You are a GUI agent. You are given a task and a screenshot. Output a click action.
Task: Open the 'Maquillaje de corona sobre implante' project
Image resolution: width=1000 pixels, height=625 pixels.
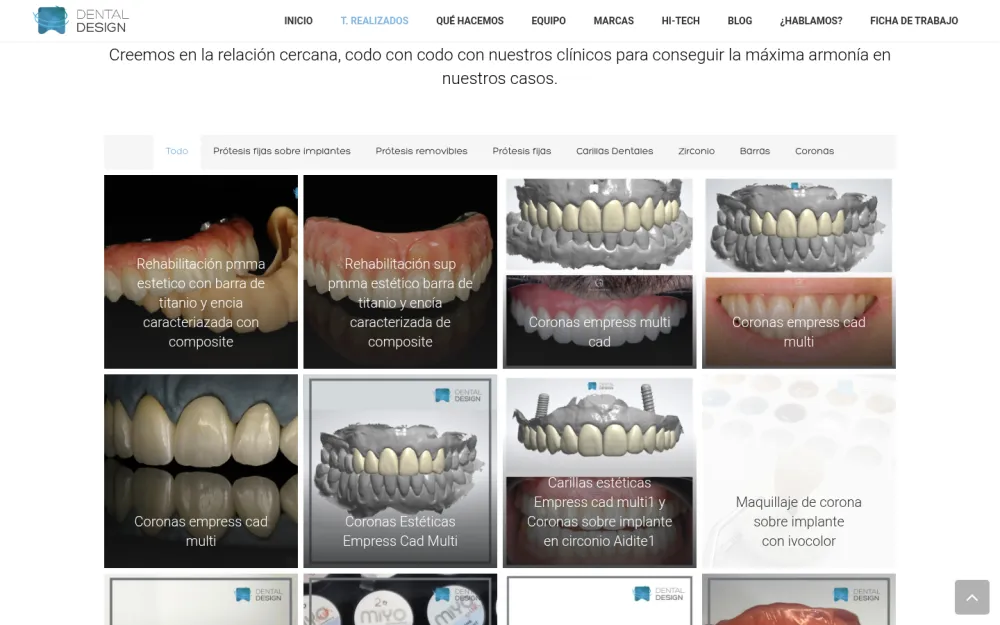[798, 471]
